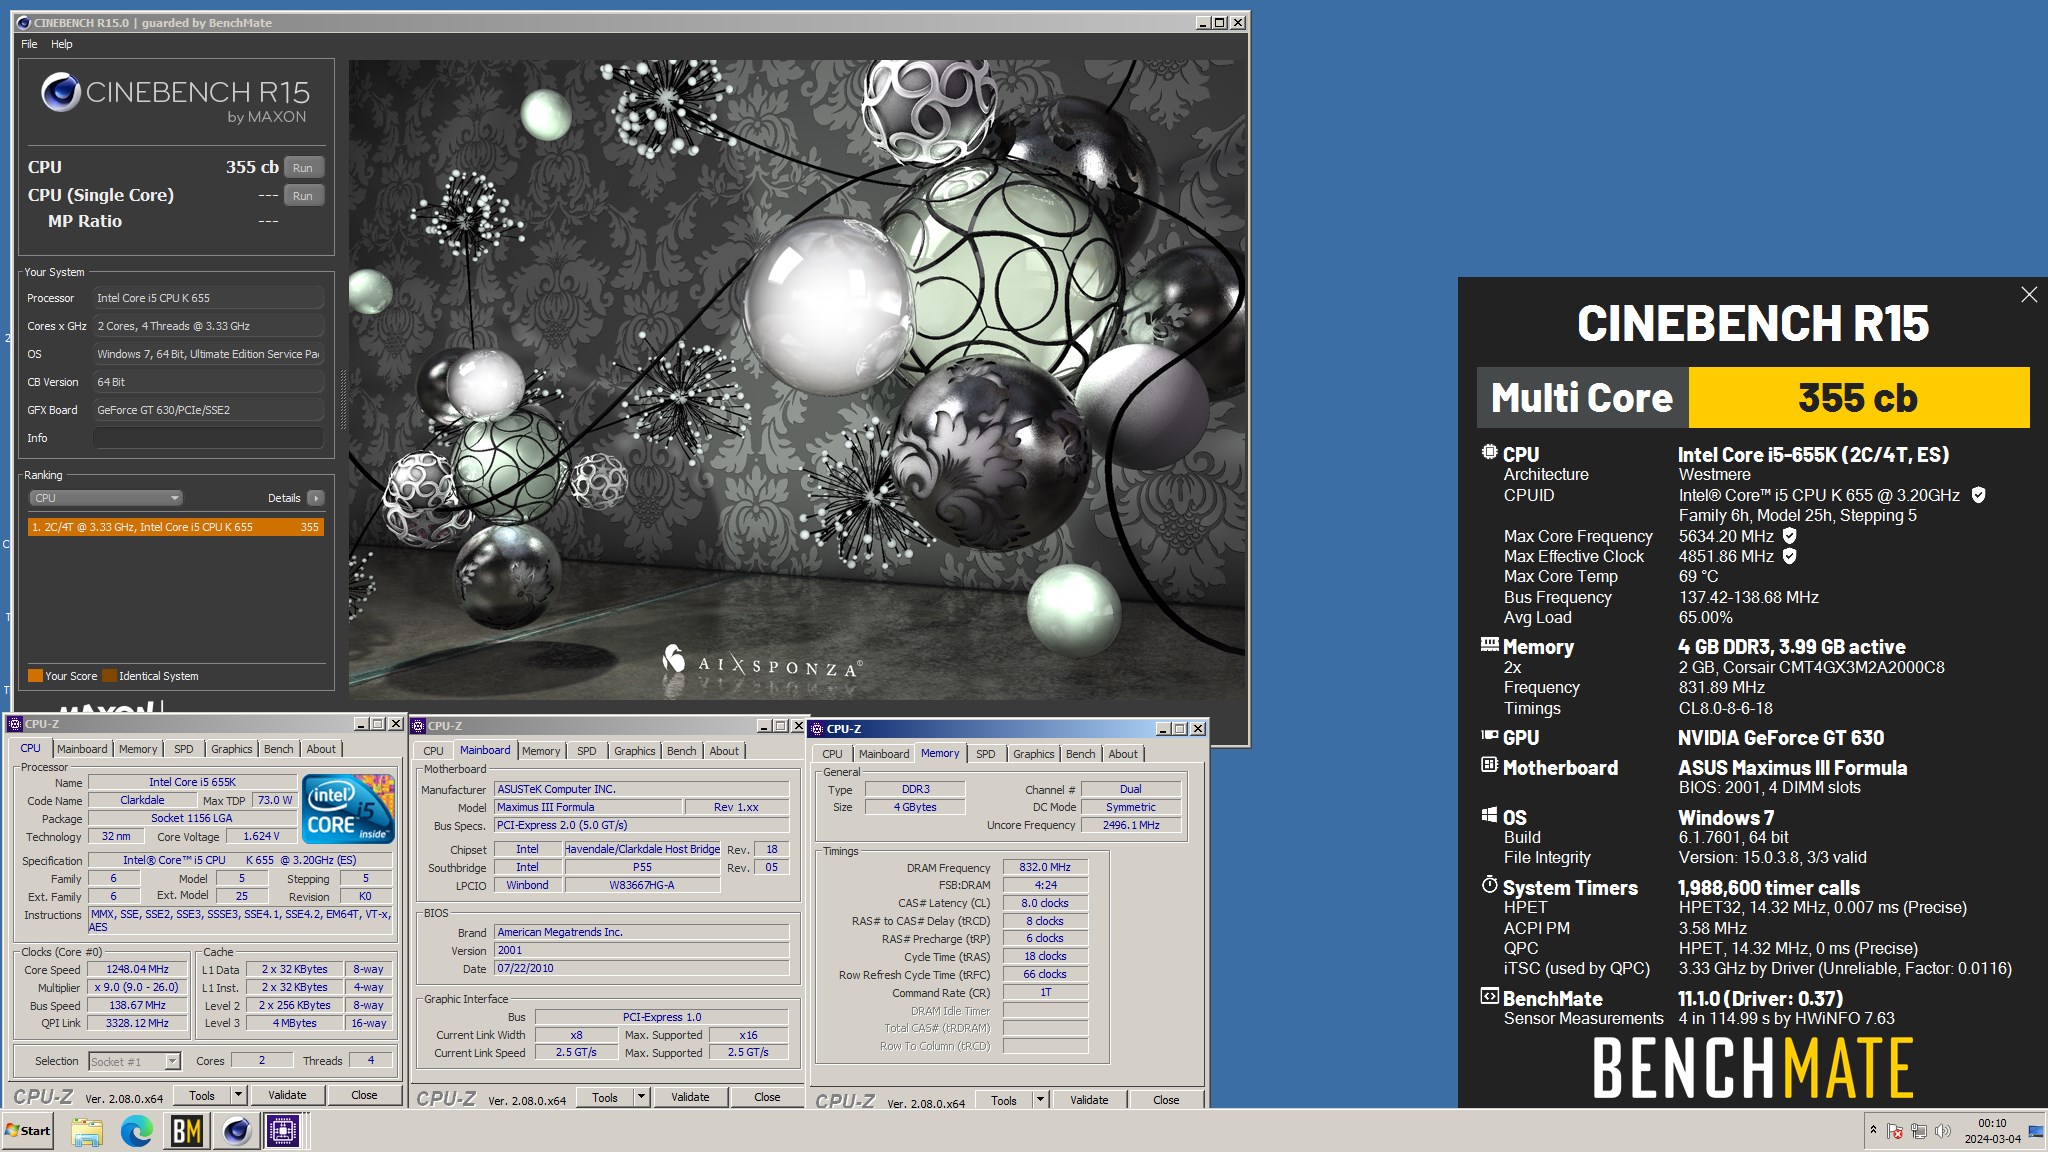Open Mainboard tab in left CPU-Z window
2048x1152 pixels.
(x=82, y=749)
